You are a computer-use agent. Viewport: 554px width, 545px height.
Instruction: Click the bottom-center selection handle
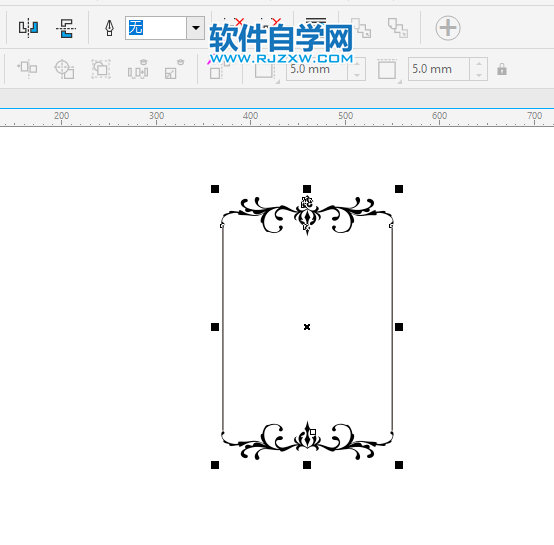pyautogui.click(x=307, y=465)
